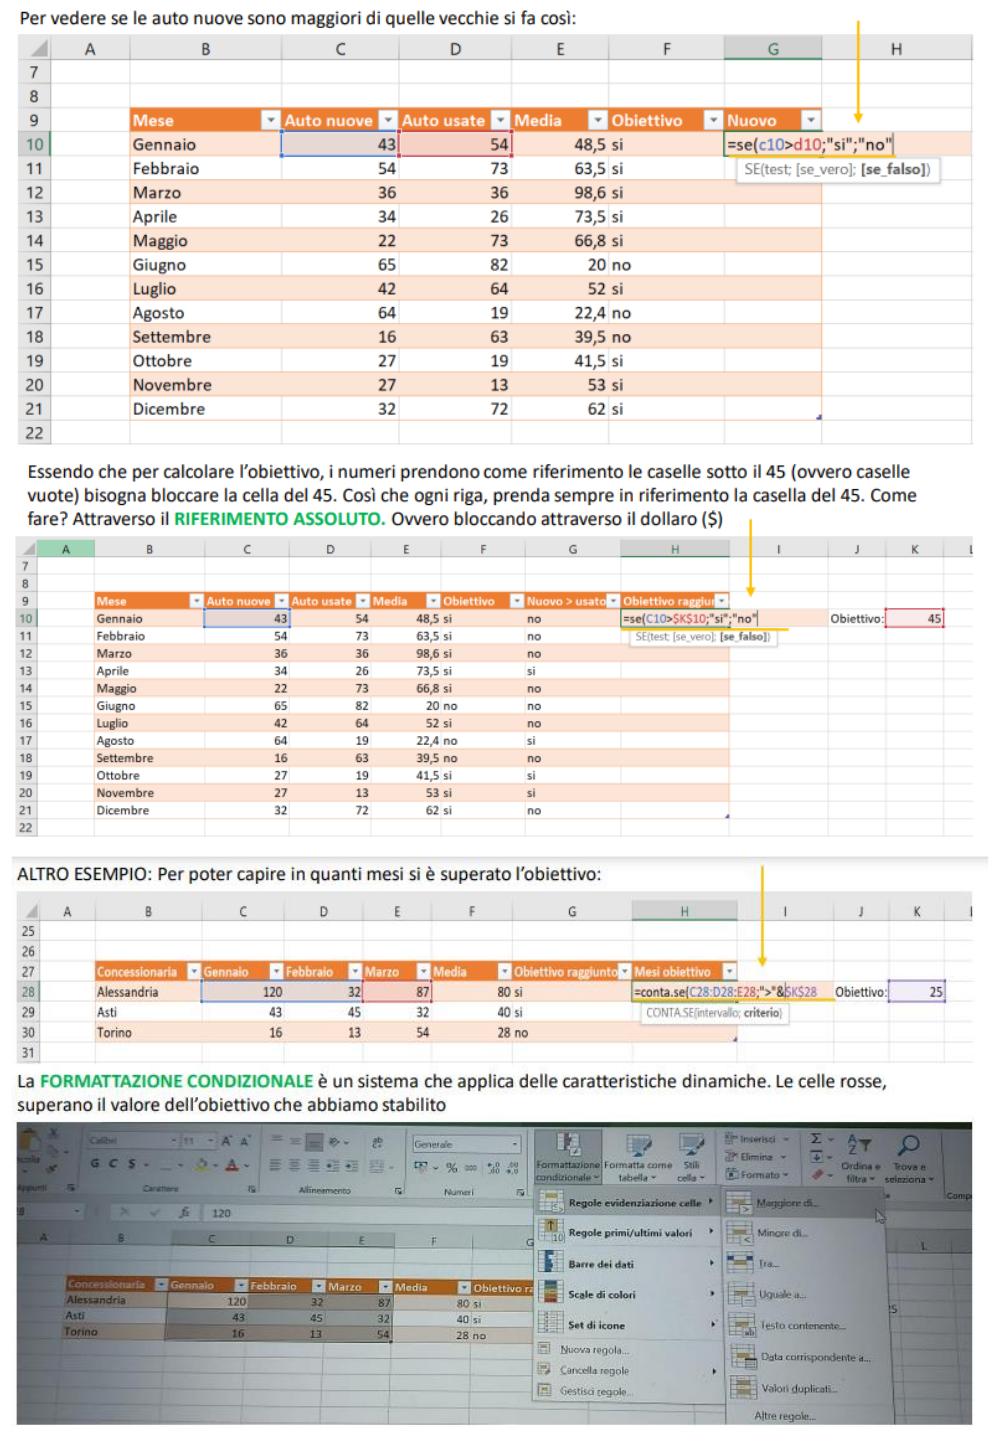Toggle bold with the G button

click(95, 1164)
